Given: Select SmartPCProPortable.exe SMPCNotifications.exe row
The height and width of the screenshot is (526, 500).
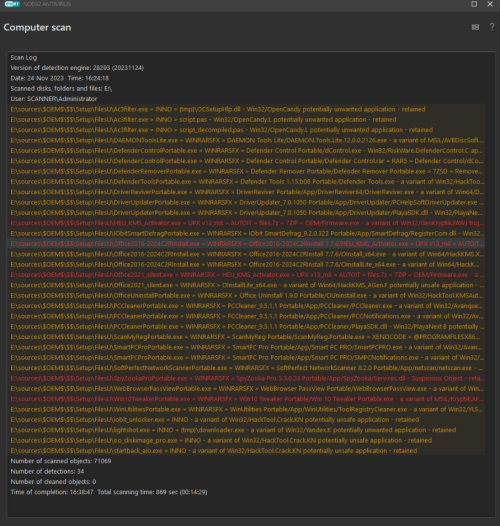Looking at the screenshot, I should 246,358.
